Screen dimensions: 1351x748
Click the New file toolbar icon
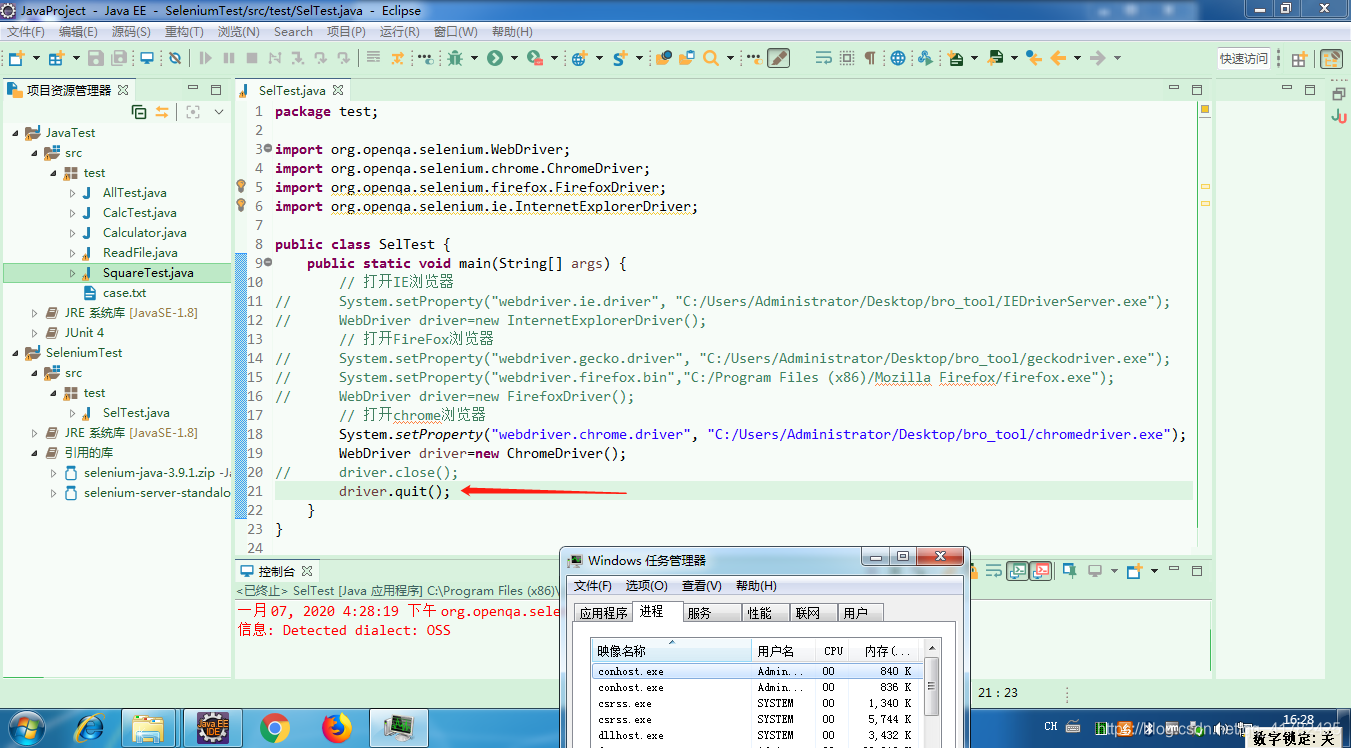pos(15,58)
